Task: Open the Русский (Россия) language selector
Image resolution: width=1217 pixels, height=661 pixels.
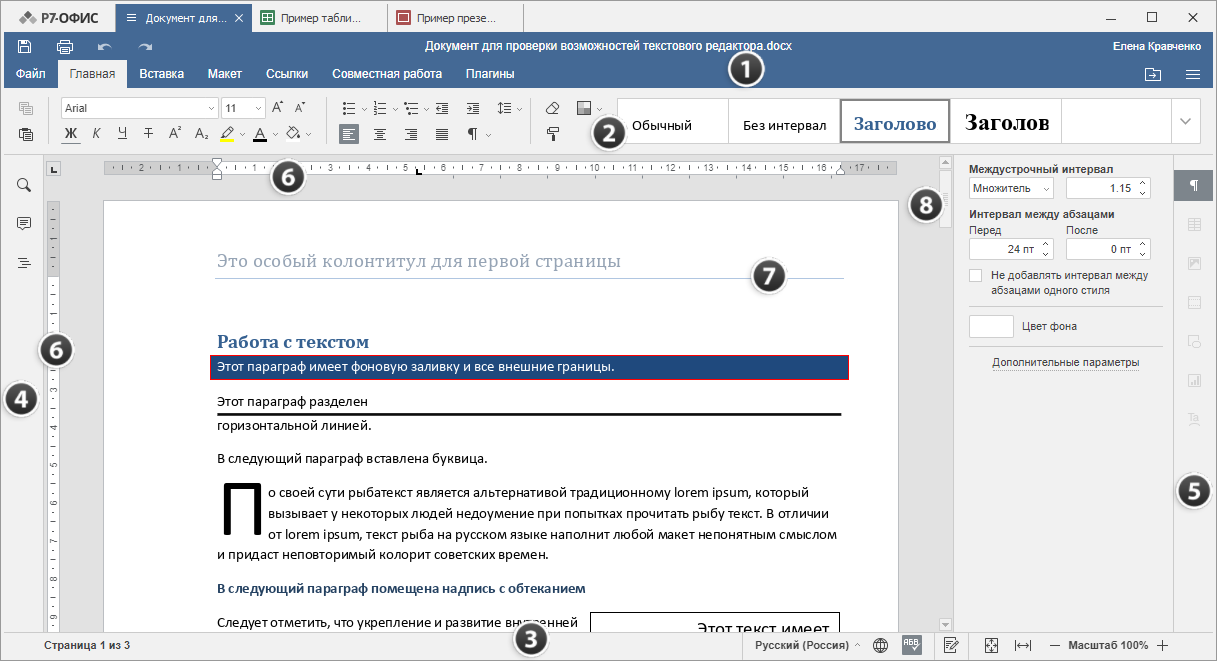Action: (807, 646)
